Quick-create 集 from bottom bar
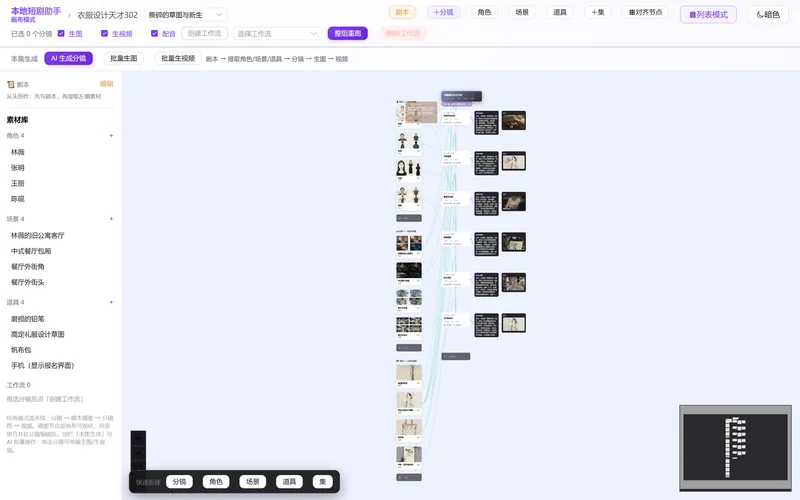 point(322,482)
